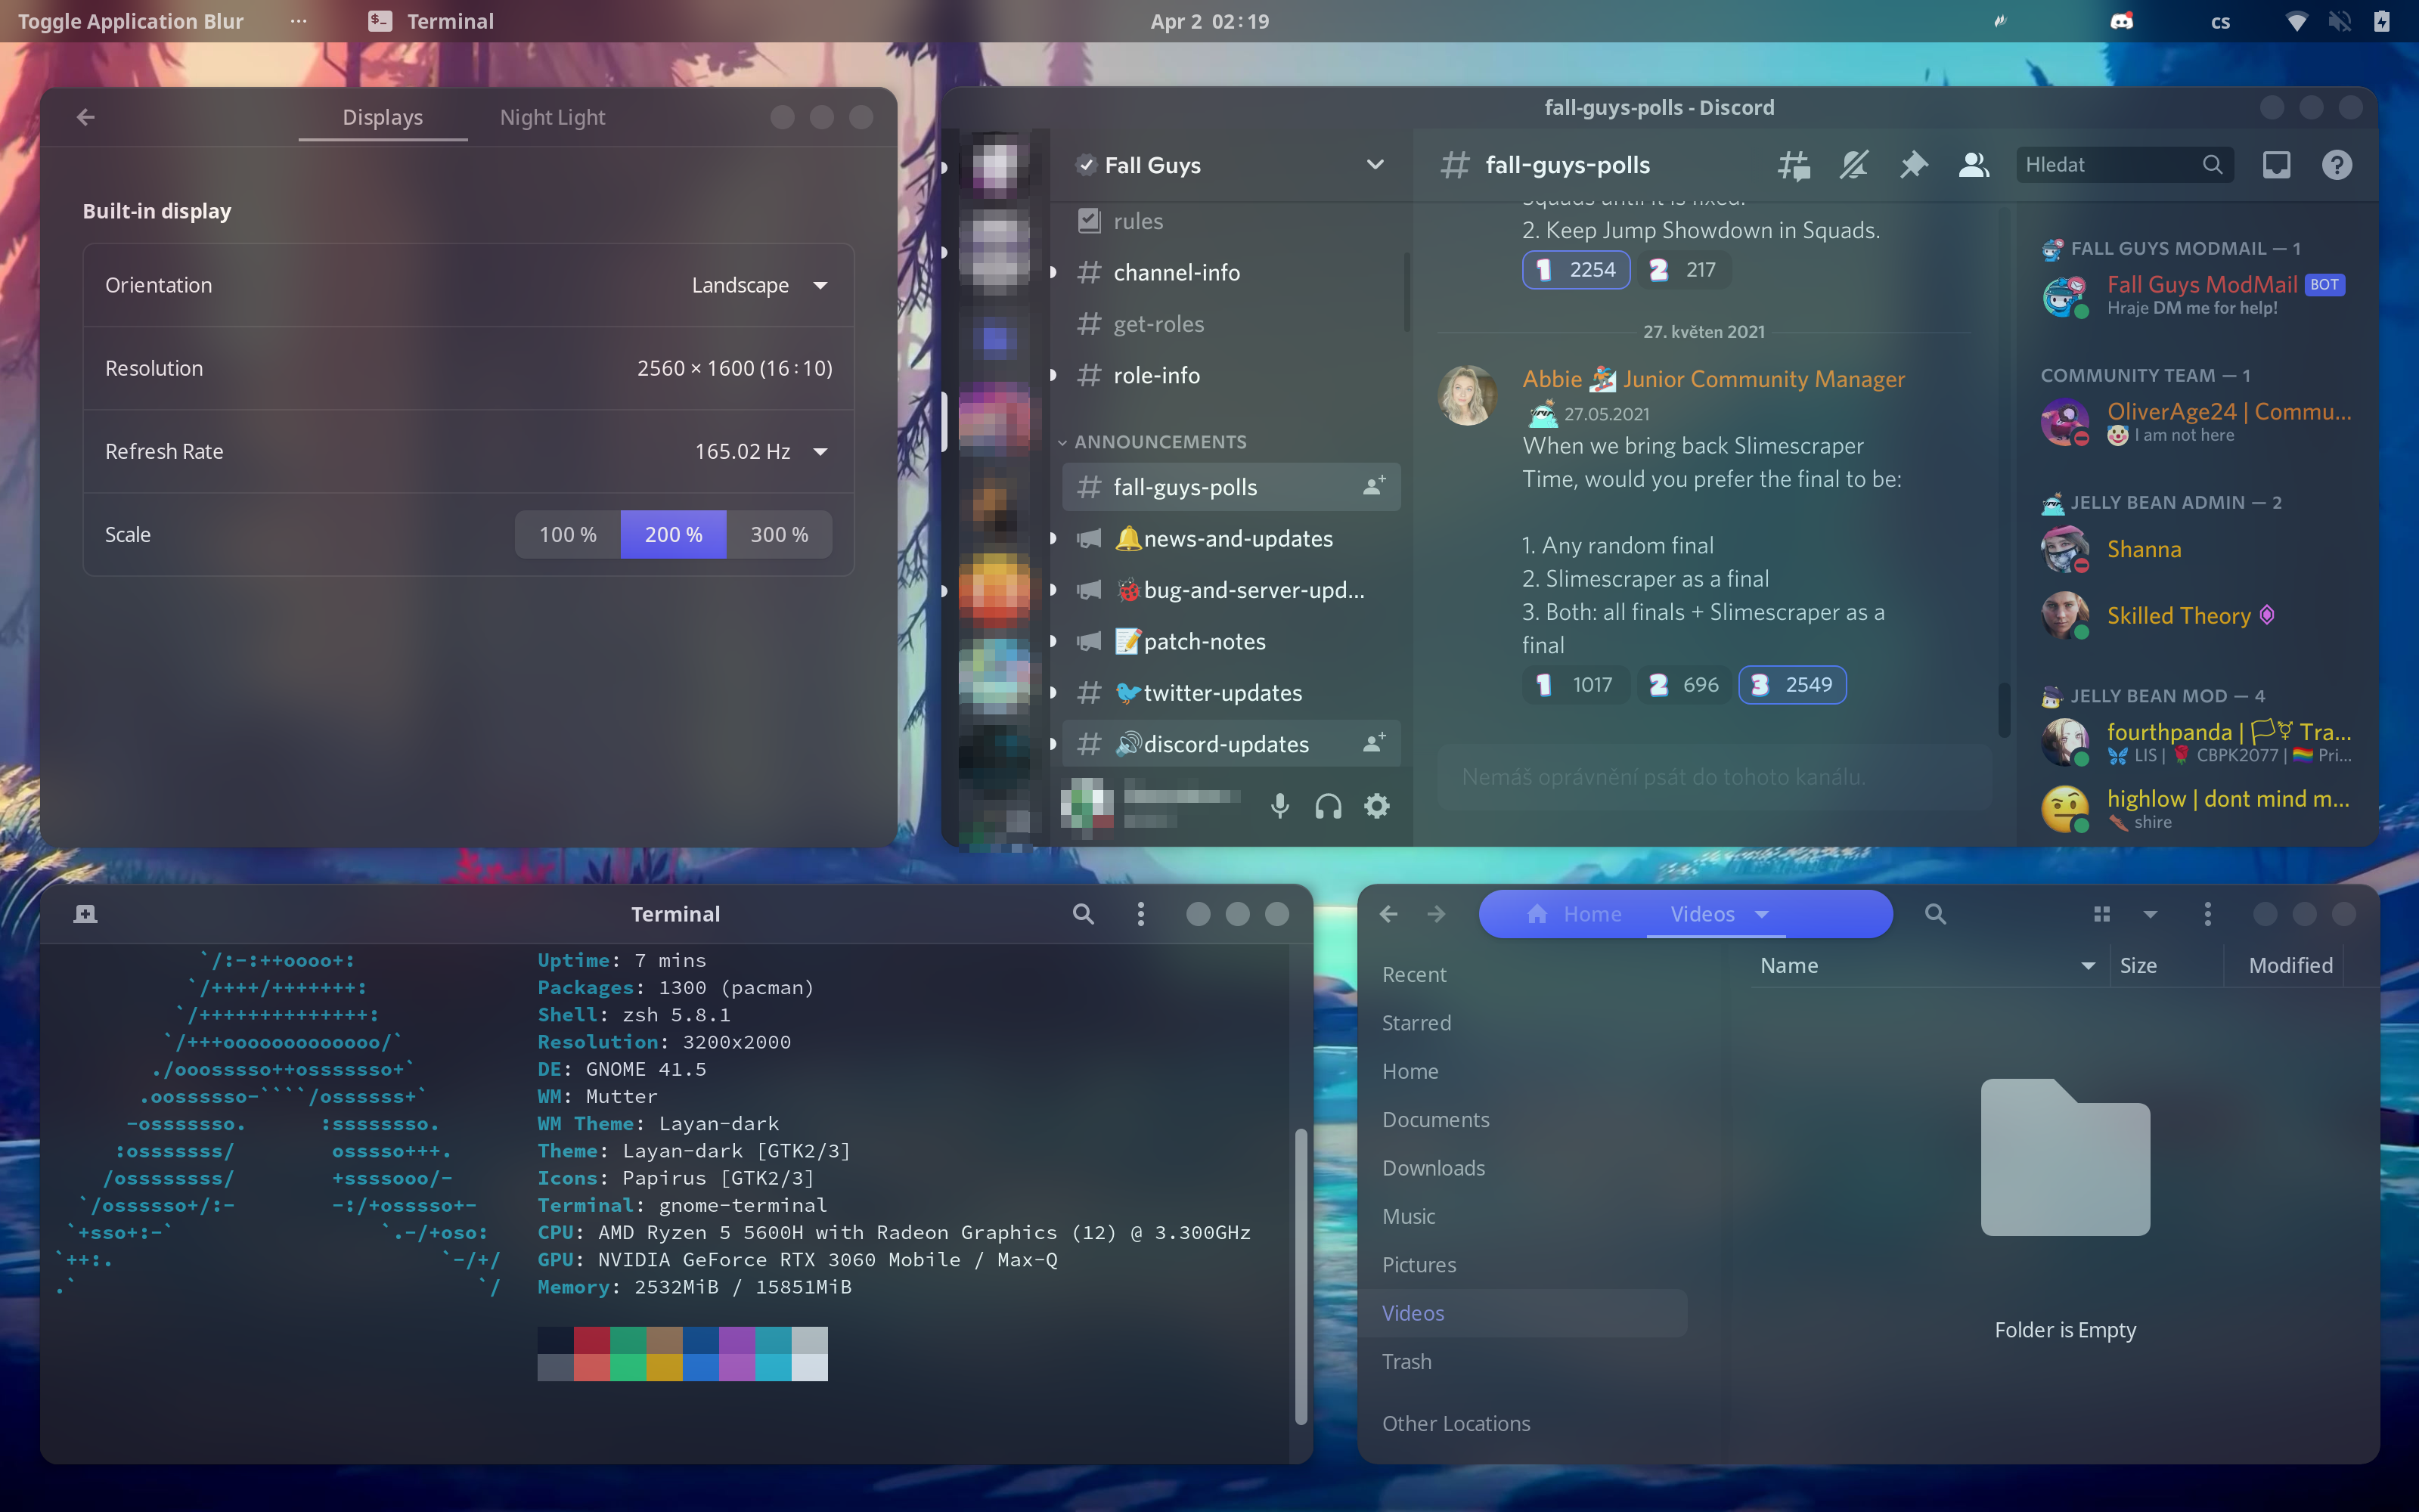Screen dimensions: 2419x1512
Task: Mute microphone in Discord user panel
Action: [1279, 806]
